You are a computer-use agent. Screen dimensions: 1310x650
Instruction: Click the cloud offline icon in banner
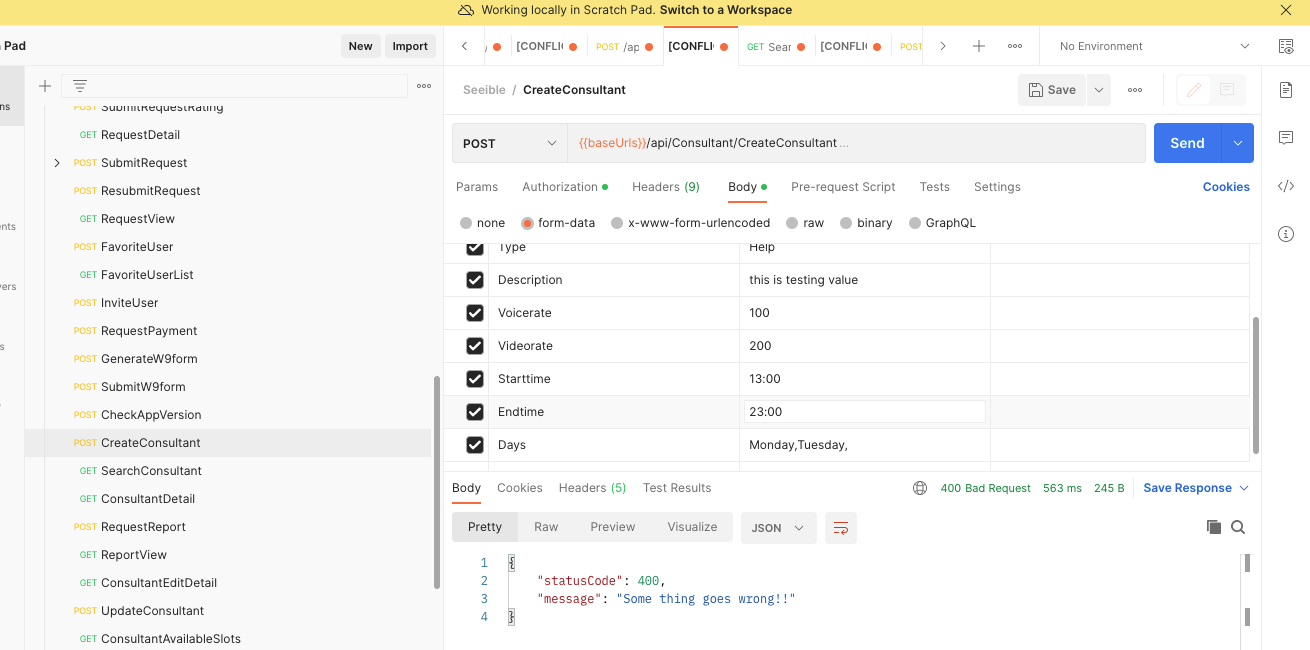click(466, 10)
